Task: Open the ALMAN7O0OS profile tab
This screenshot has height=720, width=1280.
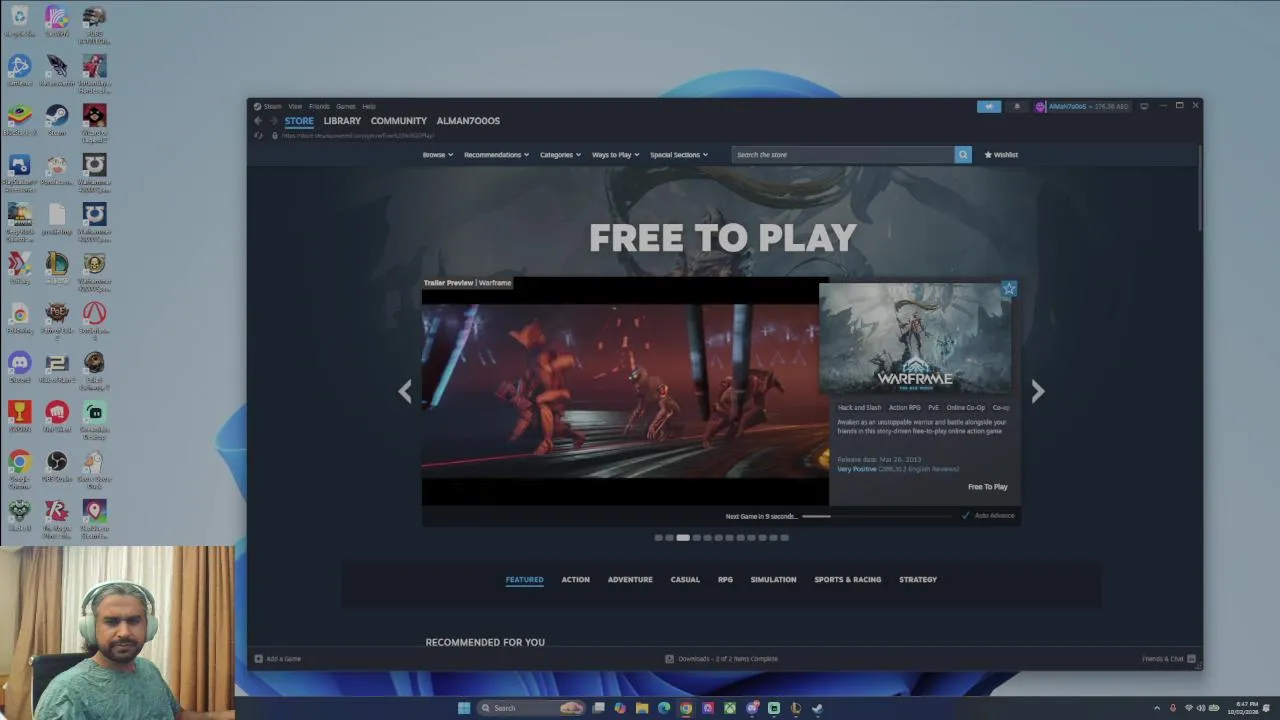Action: coord(468,121)
